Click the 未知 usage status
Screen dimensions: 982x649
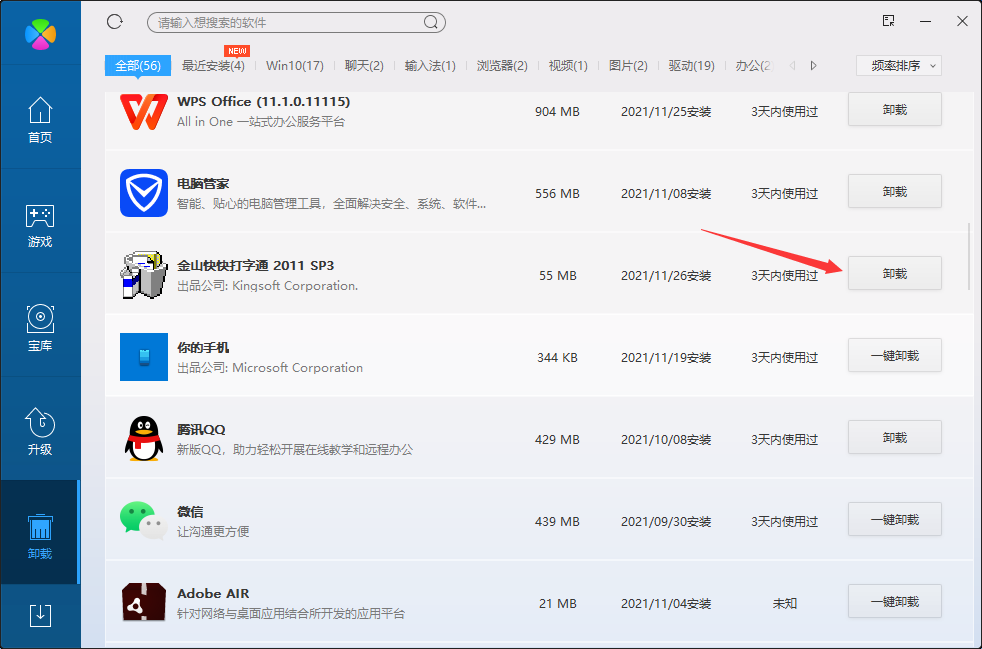[785, 604]
